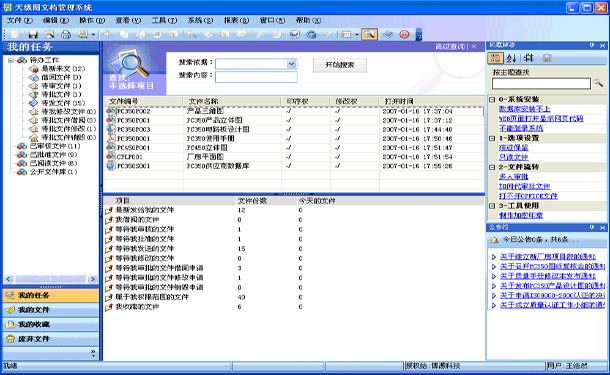Image resolution: width=610 pixels, height=375 pixels.
Task: Collapse the 2-文件流转 help section
Action: (492, 167)
